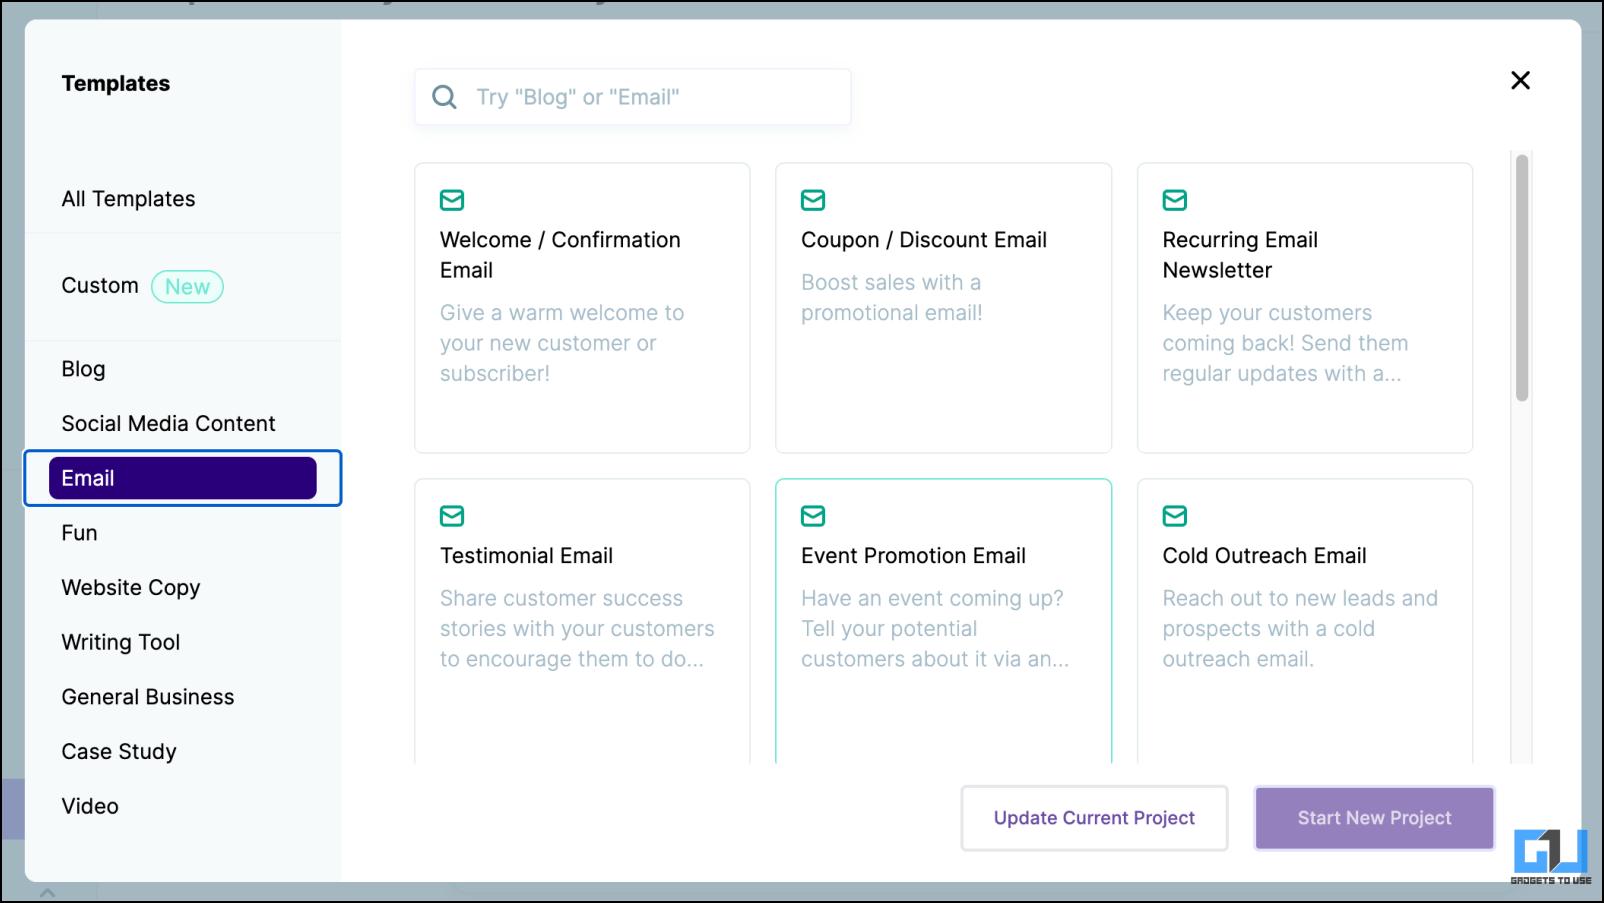Open Website Copy category
This screenshot has width=1604, height=903.
tap(131, 588)
